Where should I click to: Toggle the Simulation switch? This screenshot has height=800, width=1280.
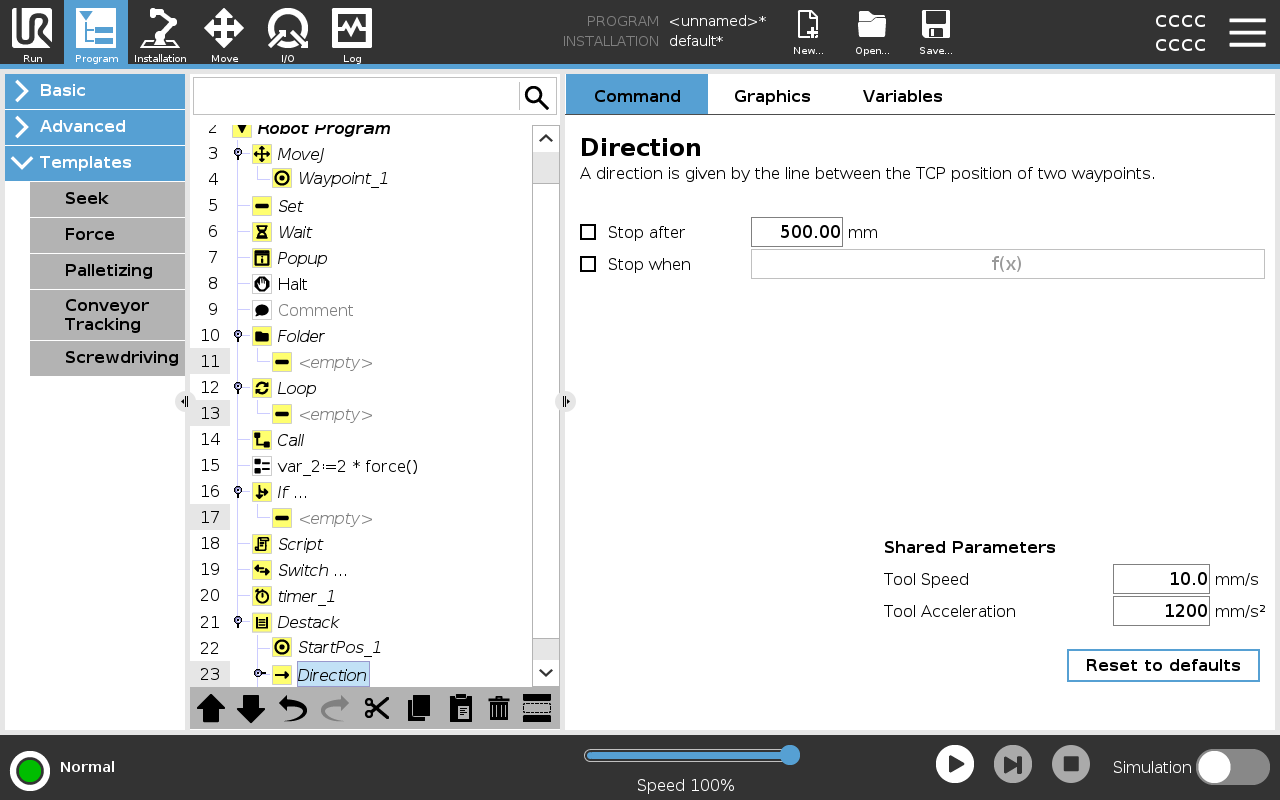pos(1232,767)
